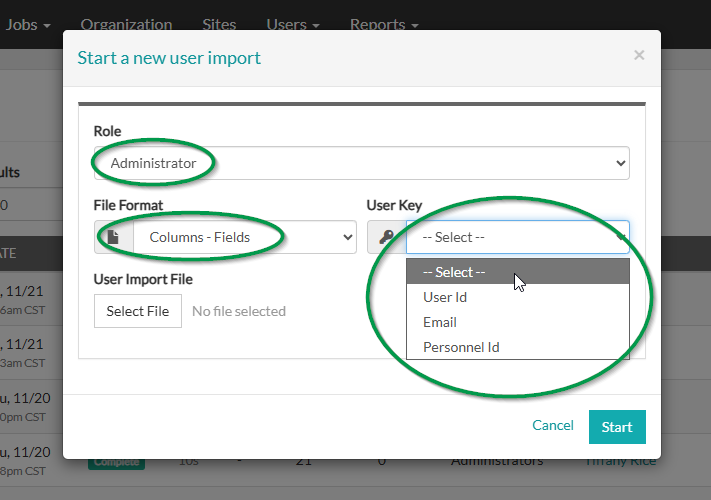Click the Select File button
The image size is (711, 500).
pos(138,311)
